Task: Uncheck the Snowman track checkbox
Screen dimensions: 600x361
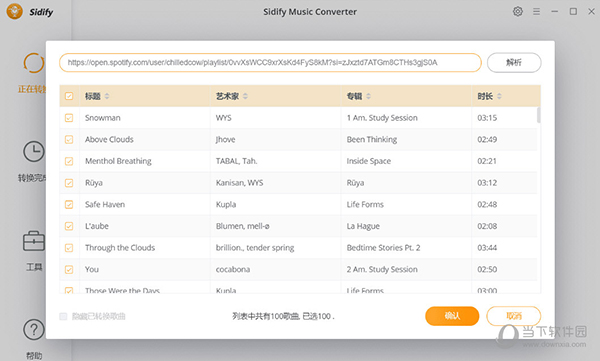Action: click(69, 118)
